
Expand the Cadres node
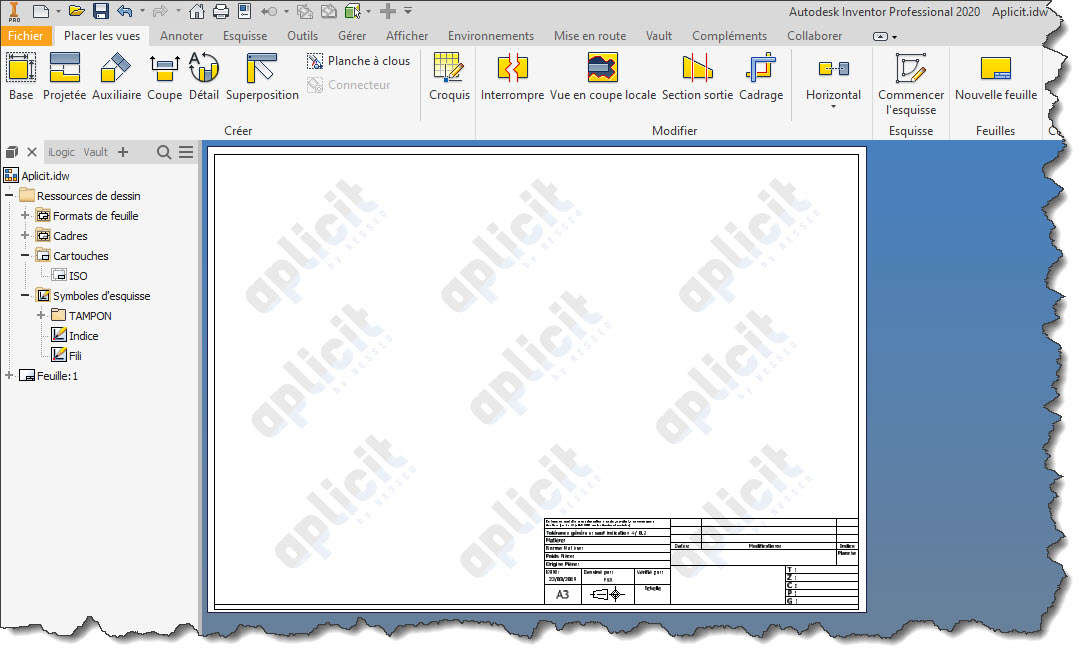pos(25,235)
